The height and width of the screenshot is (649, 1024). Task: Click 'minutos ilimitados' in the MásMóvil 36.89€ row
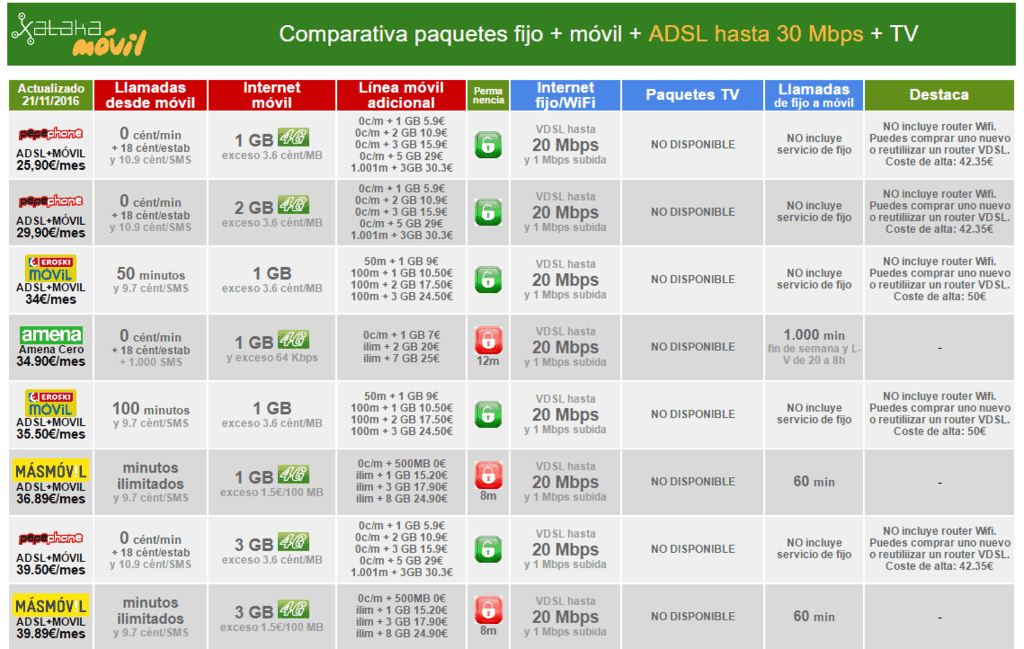pos(151,476)
